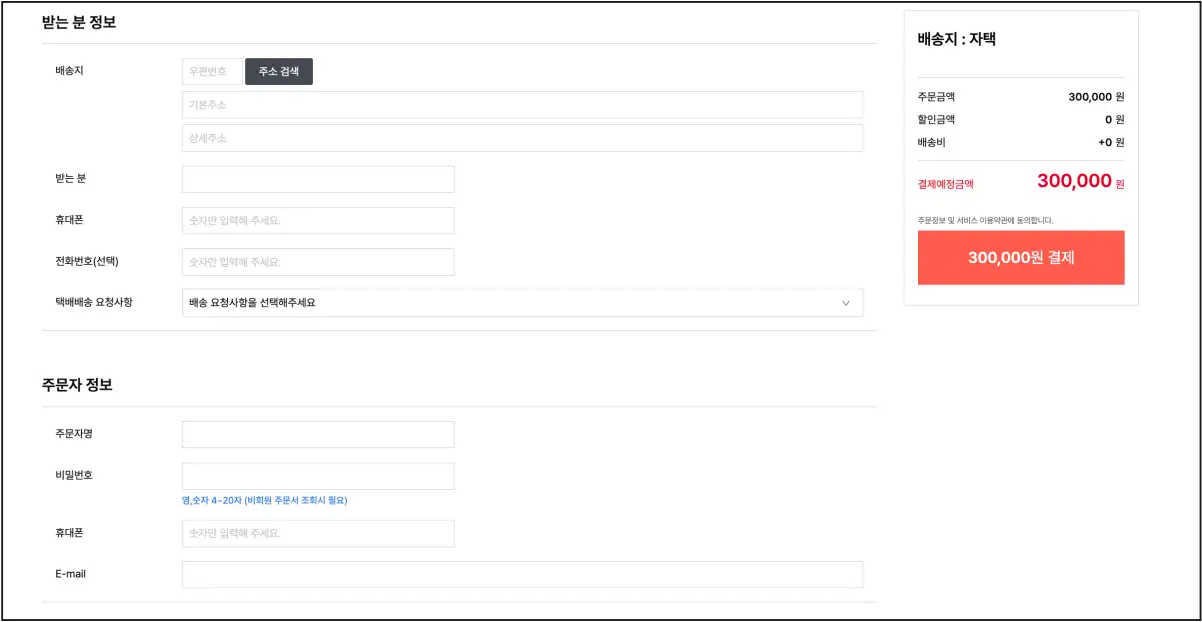The image size is (1202, 622).
Task: Focus the 우편번호 postal code field
Action: tap(212, 72)
